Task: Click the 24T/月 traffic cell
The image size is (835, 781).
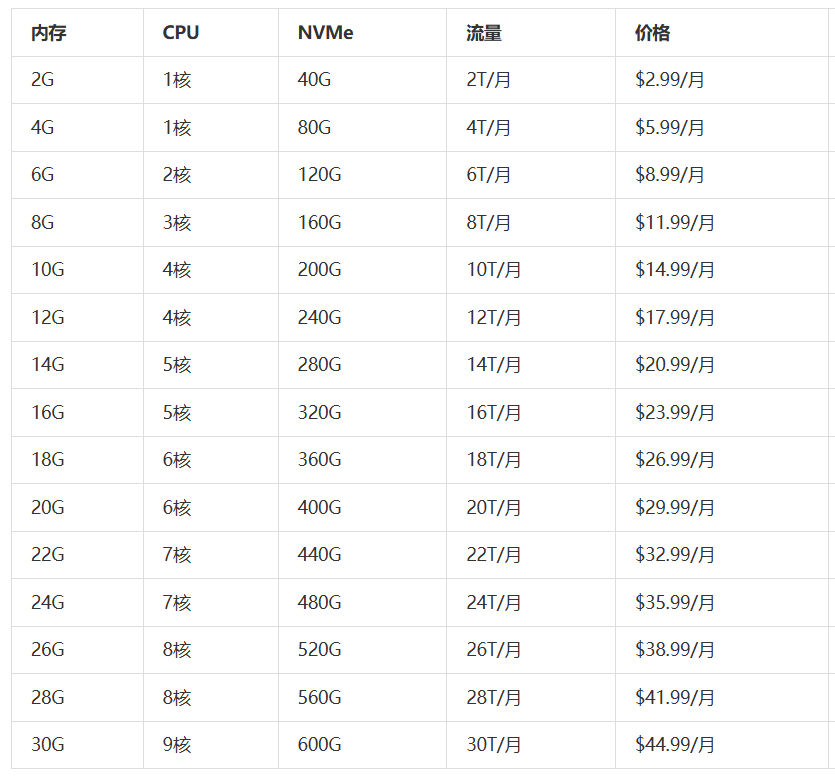Action: 494,603
